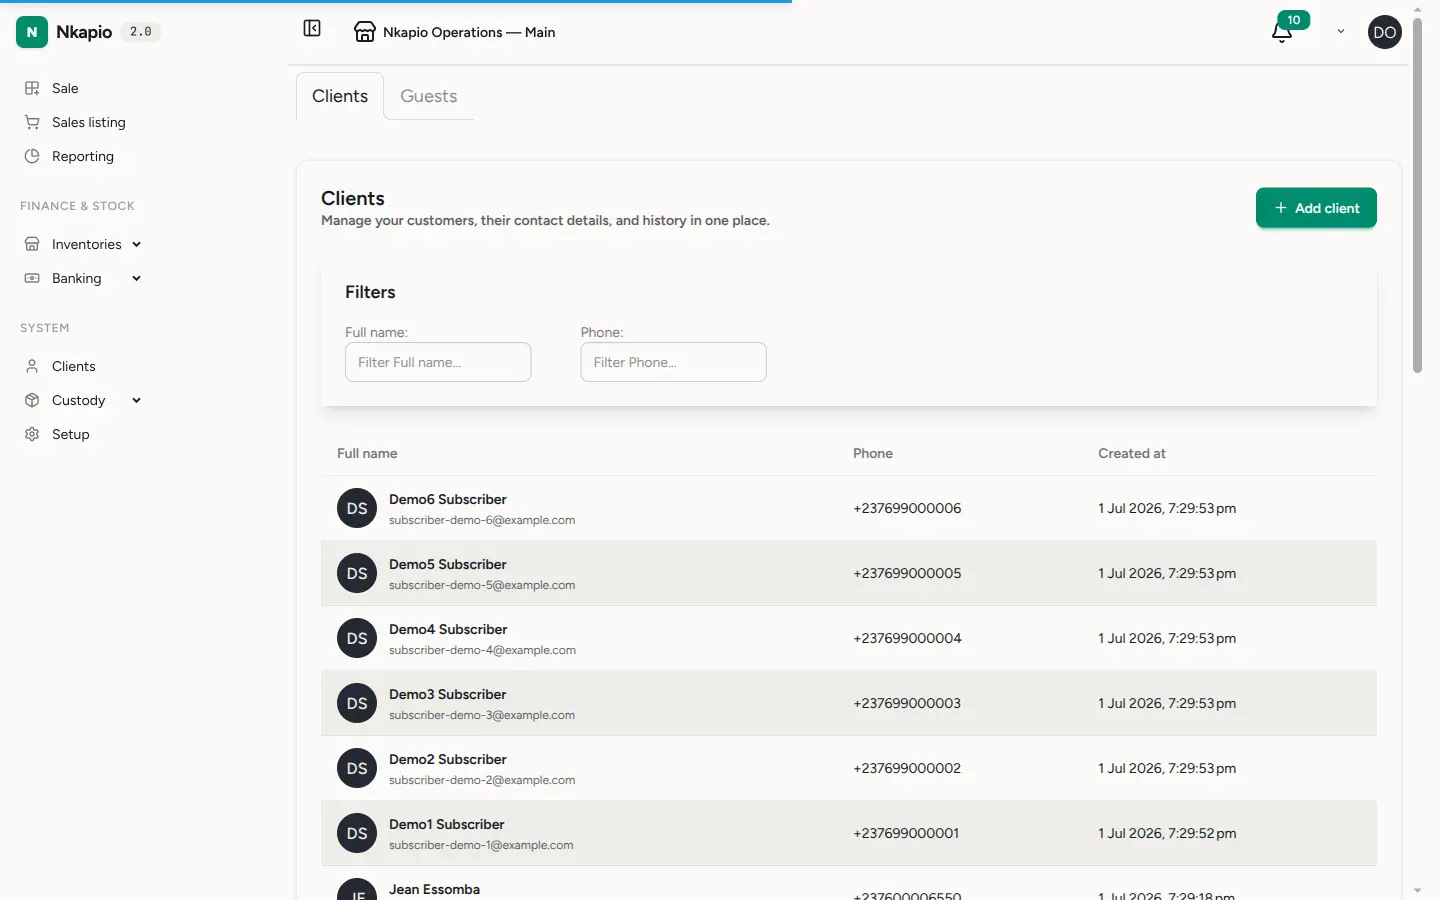Click the DS avatar for Demo2 Subscriber
Screen dimensions: 1440x900
357,768
